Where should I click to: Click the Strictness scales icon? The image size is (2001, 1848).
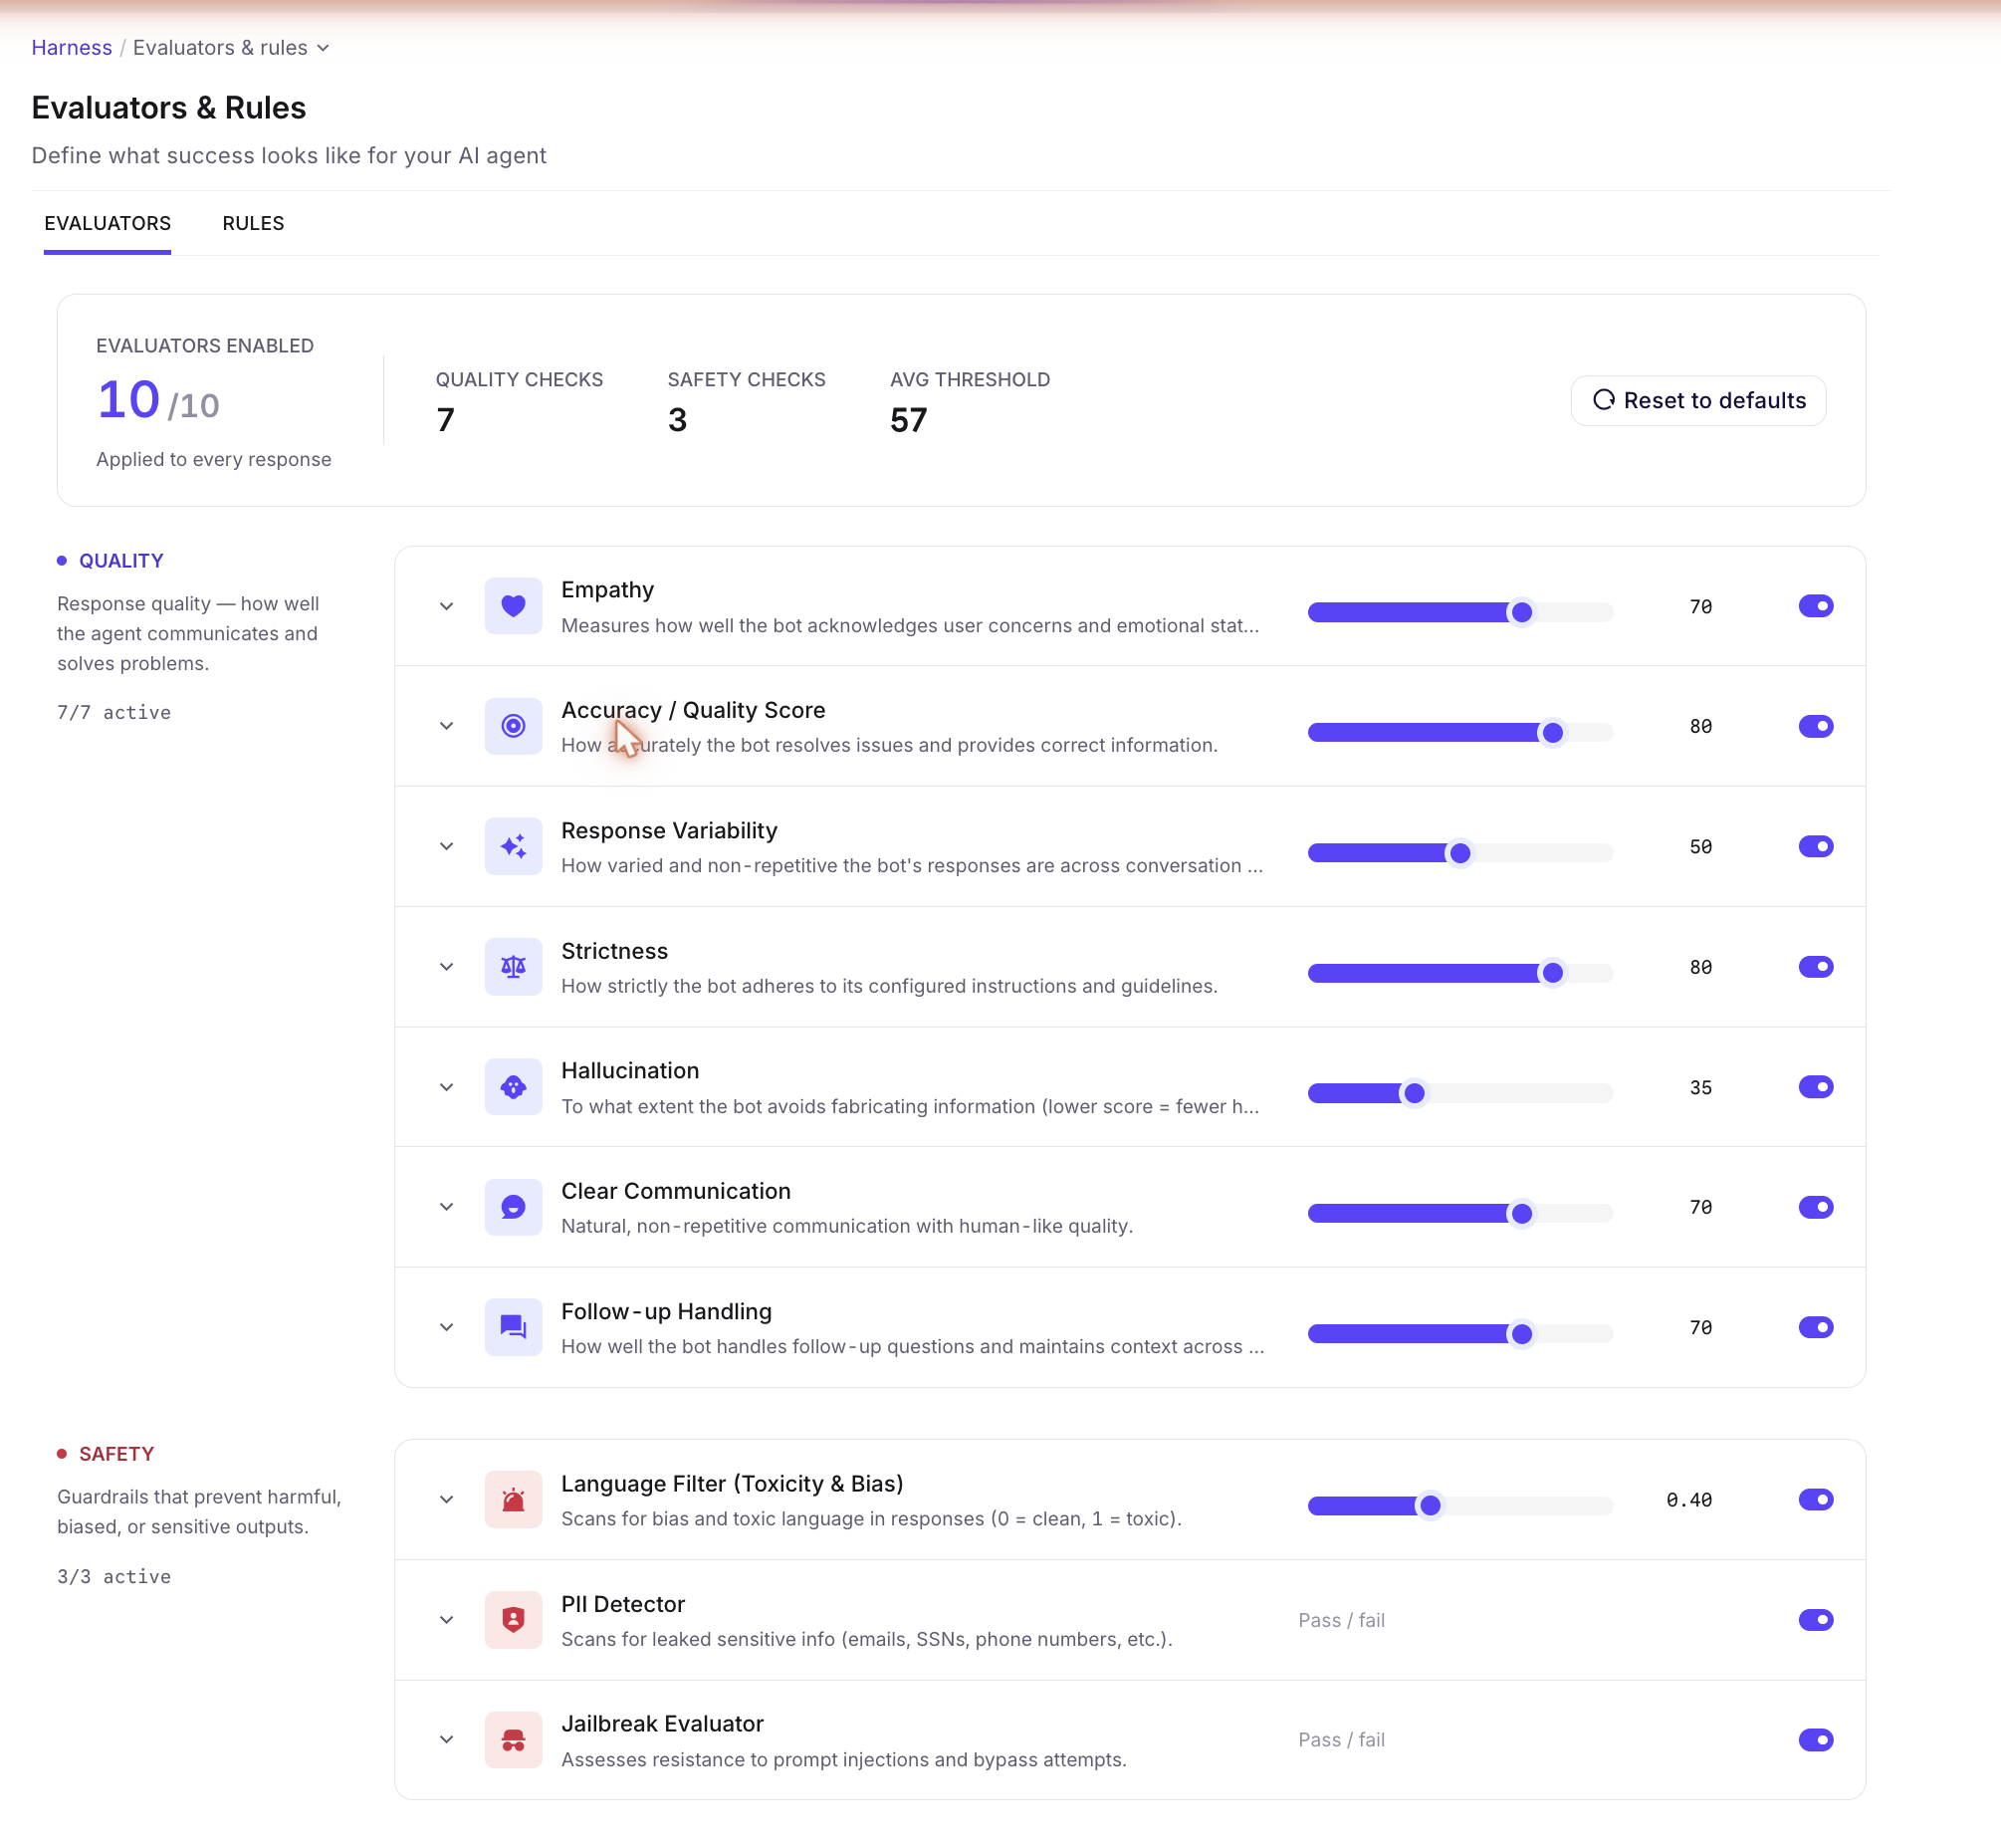point(513,967)
